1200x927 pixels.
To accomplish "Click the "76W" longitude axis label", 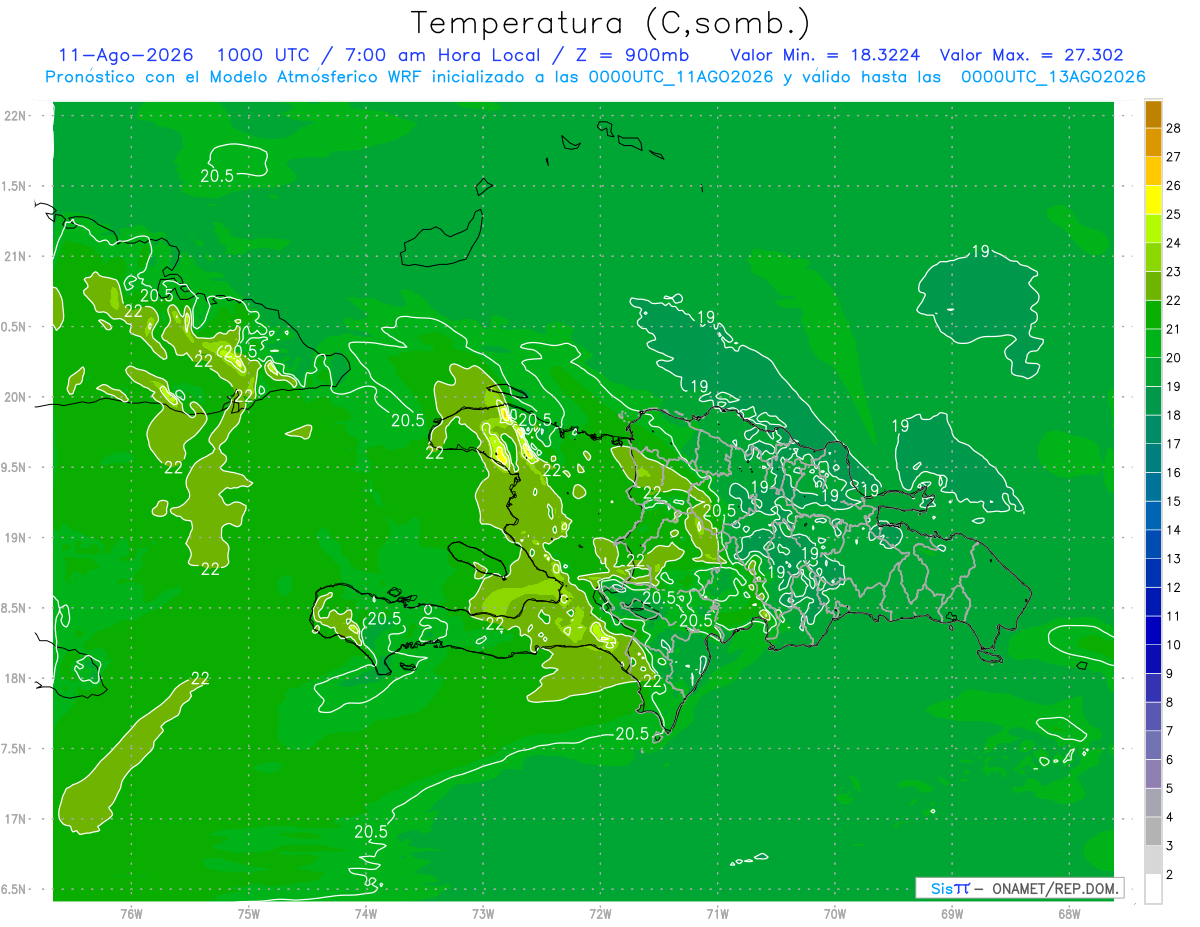I will point(131,913).
